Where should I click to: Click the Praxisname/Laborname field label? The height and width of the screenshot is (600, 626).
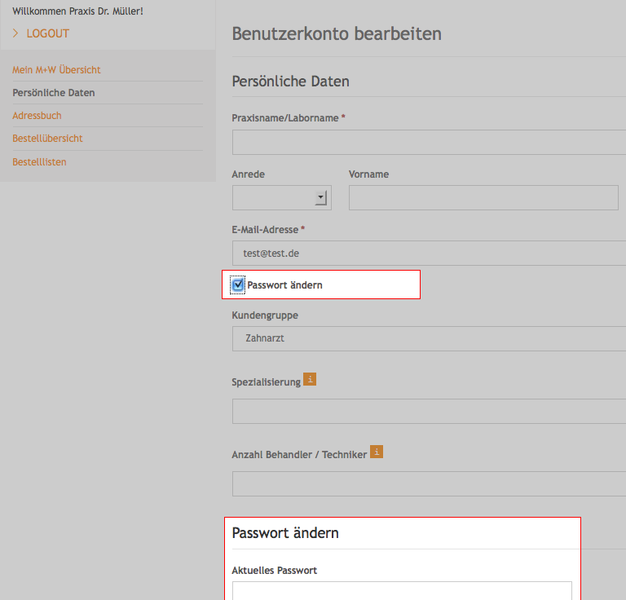click(285, 118)
